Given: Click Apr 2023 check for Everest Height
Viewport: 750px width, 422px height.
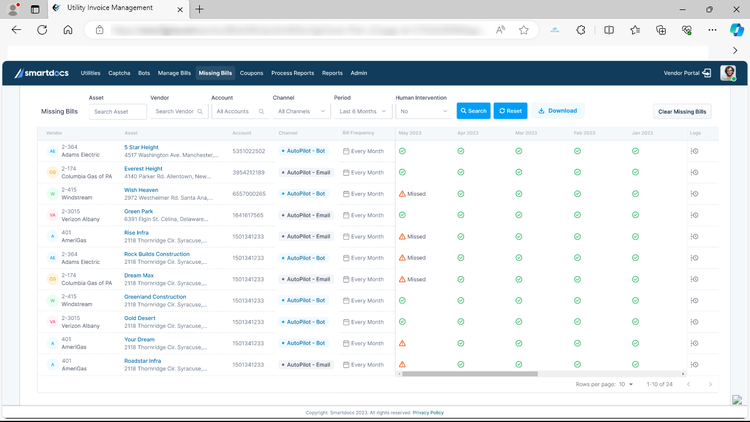Looking at the screenshot, I should (x=461, y=172).
